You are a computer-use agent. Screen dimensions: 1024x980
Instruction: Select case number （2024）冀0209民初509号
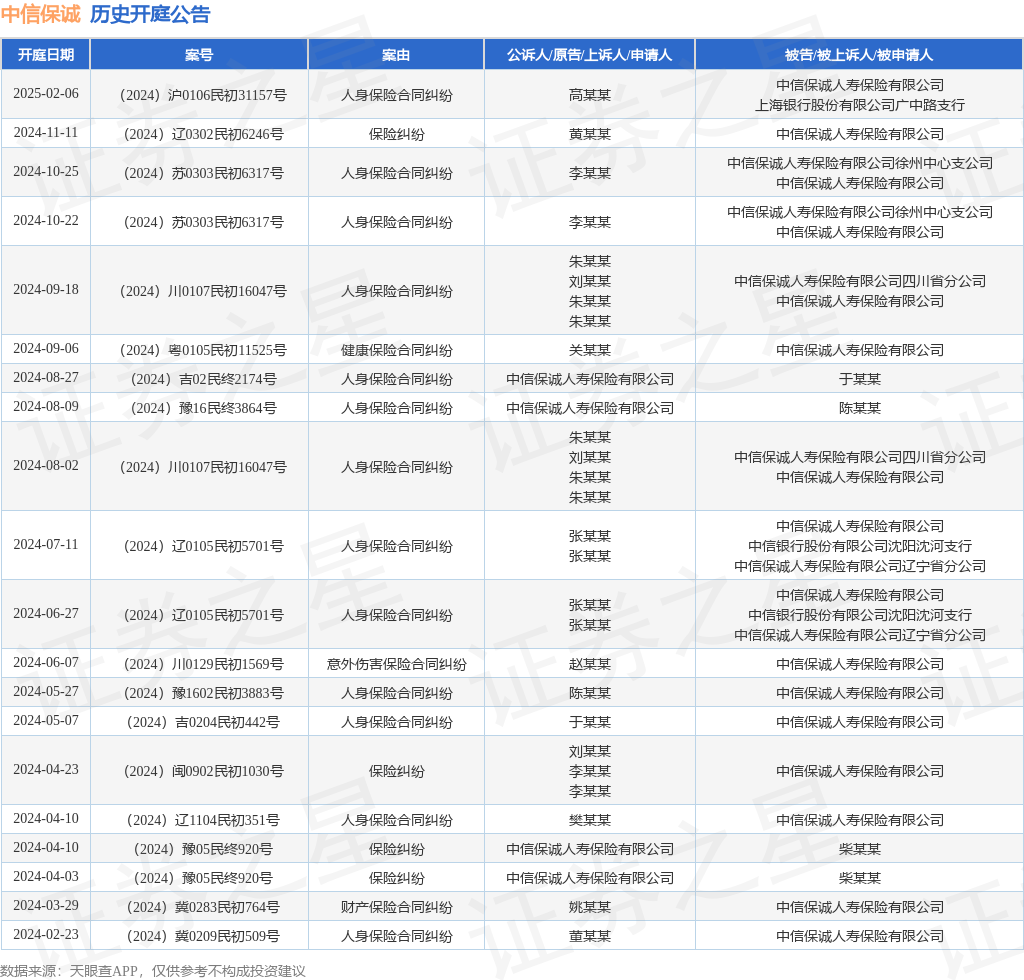(x=199, y=937)
